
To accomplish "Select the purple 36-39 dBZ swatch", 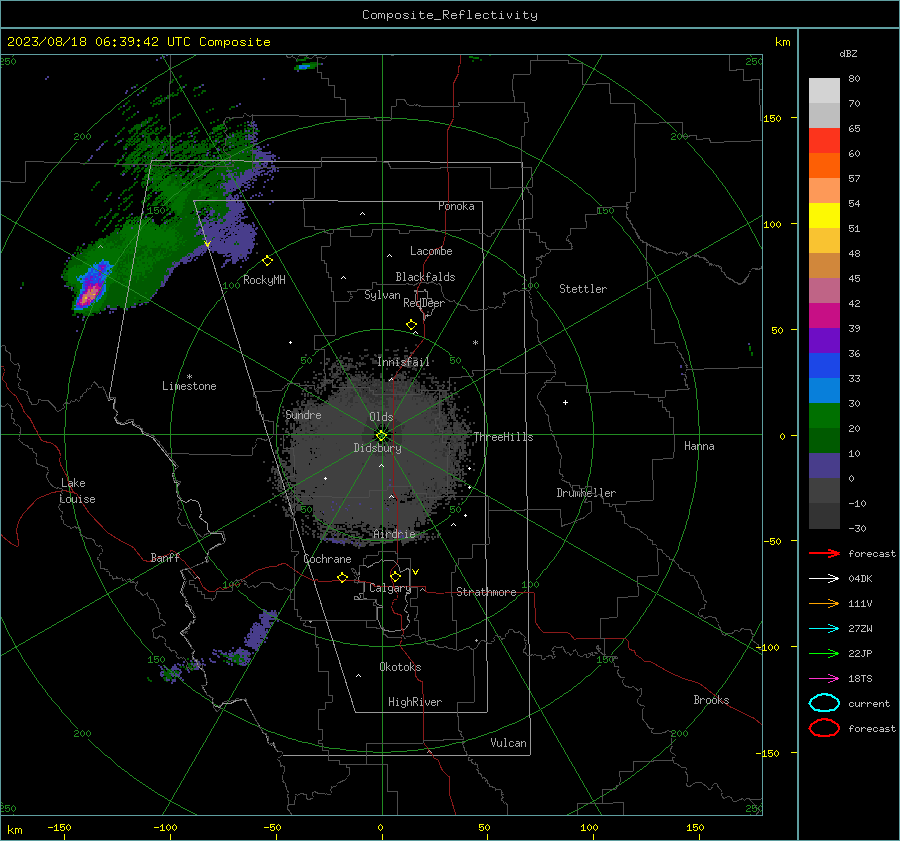I will [824, 341].
